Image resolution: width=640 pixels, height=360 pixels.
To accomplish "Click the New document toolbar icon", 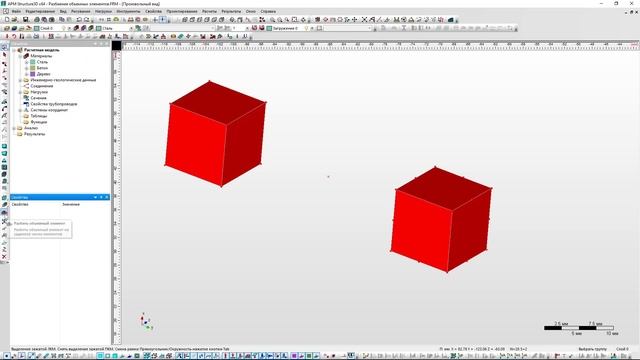I will (x=7, y=20).
